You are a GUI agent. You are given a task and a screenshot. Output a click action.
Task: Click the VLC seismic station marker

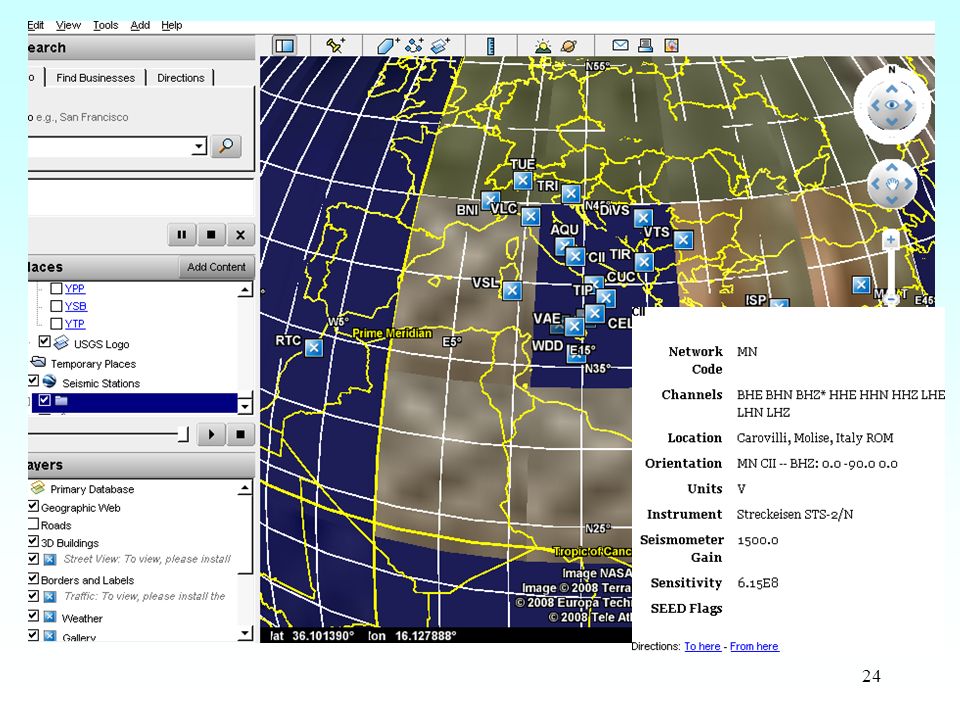tap(530, 216)
